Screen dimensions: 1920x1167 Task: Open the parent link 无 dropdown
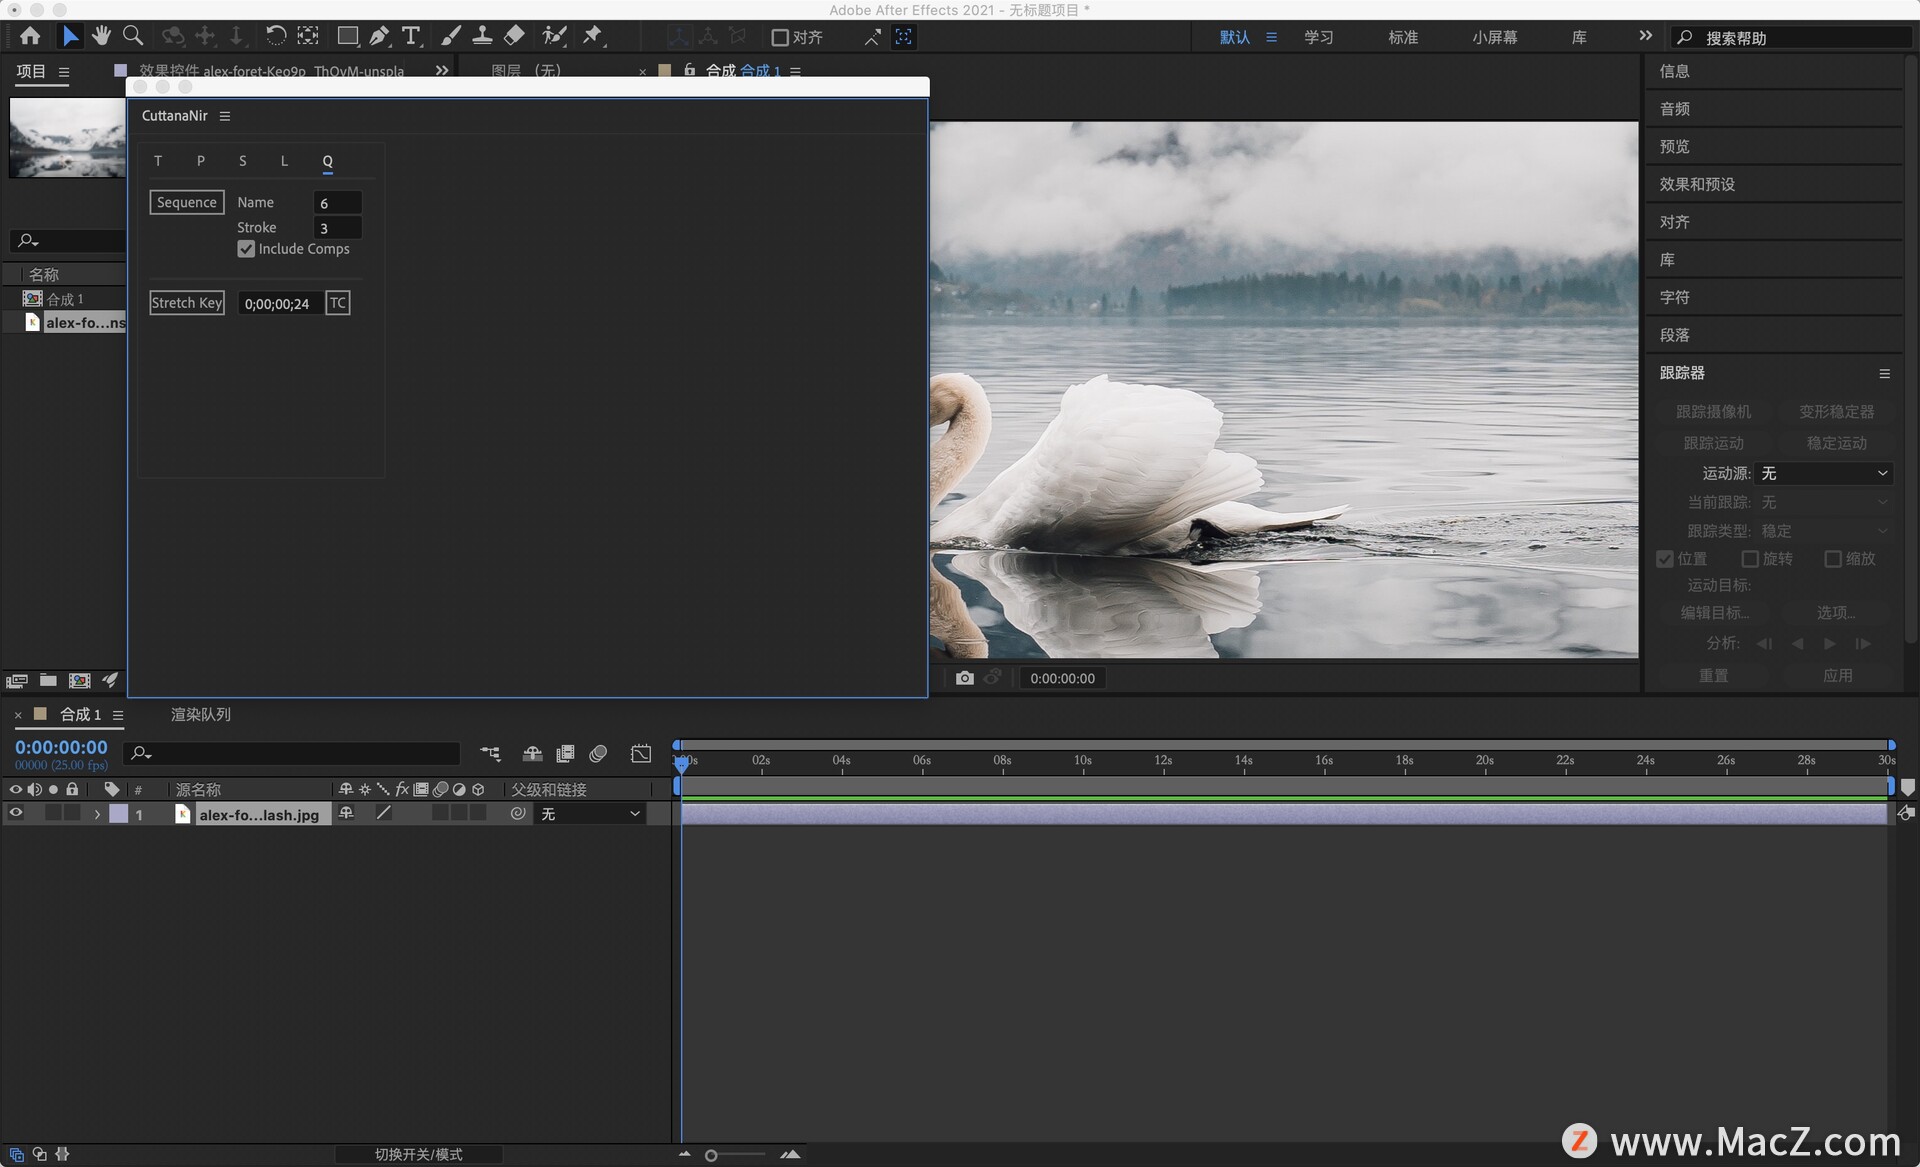[x=590, y=814]
